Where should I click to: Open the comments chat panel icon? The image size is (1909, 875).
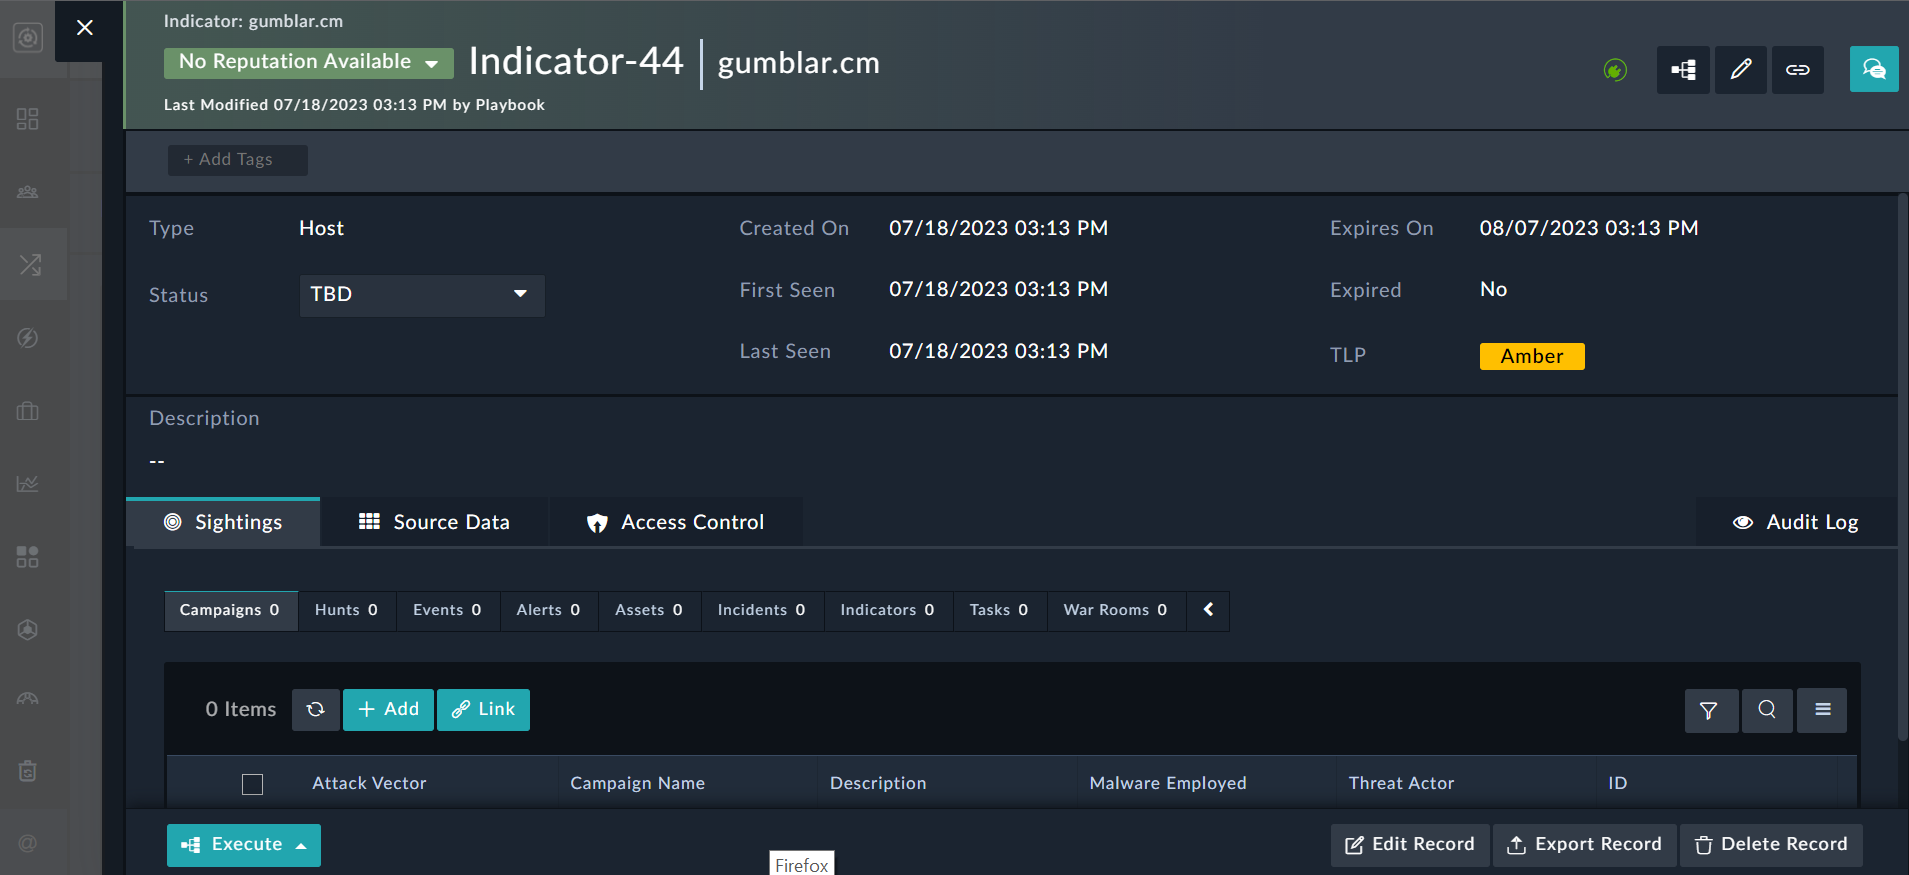click(x=1873, y=70)
